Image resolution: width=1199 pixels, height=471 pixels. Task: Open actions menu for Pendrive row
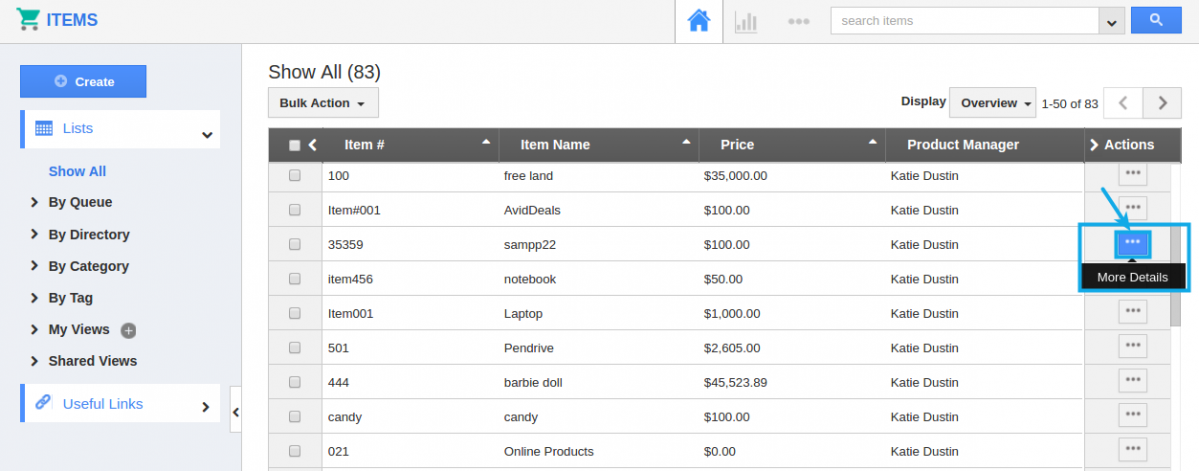click(1132, 346)
